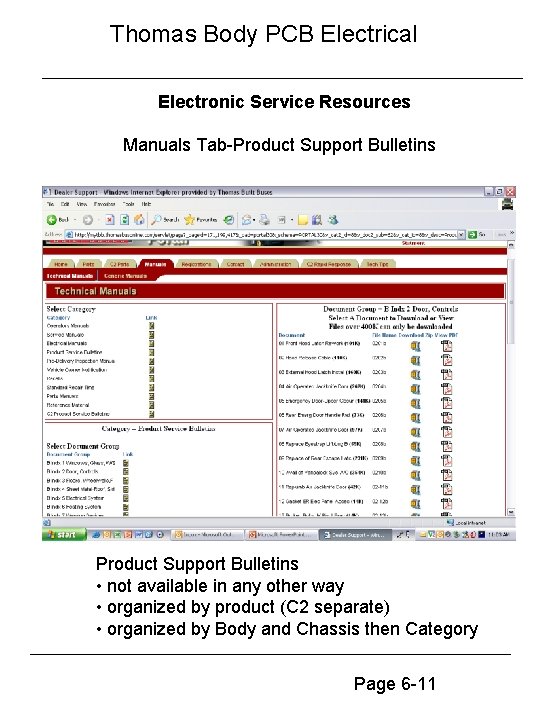View PDF for 03 External Hood Latch Install

tap(446, 374)
